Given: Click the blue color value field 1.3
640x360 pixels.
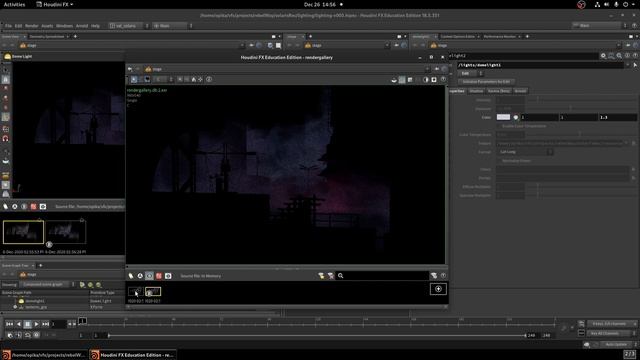Looking at the screenshot, I should click(x=617, y=118).
